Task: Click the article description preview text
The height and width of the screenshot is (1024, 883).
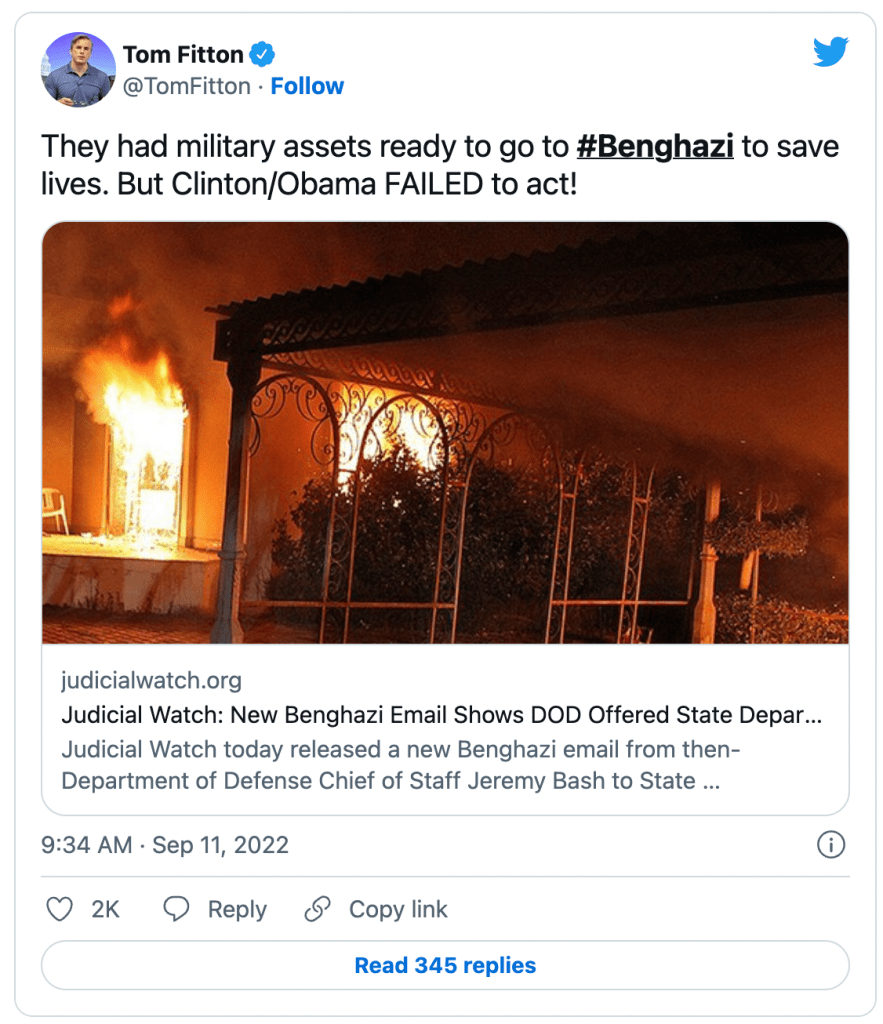Action: [400, 765]
